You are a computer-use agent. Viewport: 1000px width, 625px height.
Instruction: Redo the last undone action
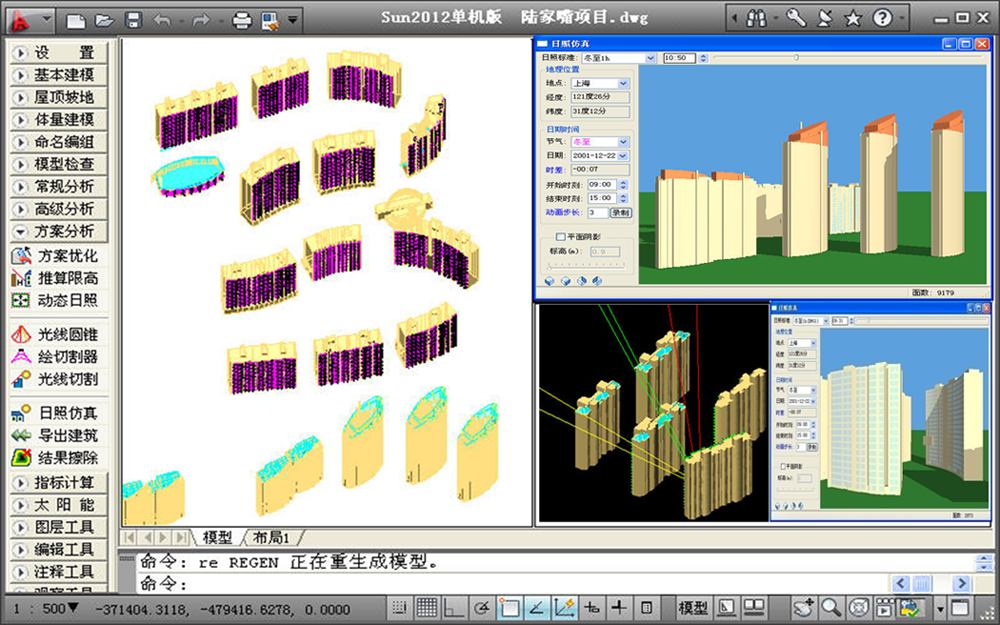(201, 20)
